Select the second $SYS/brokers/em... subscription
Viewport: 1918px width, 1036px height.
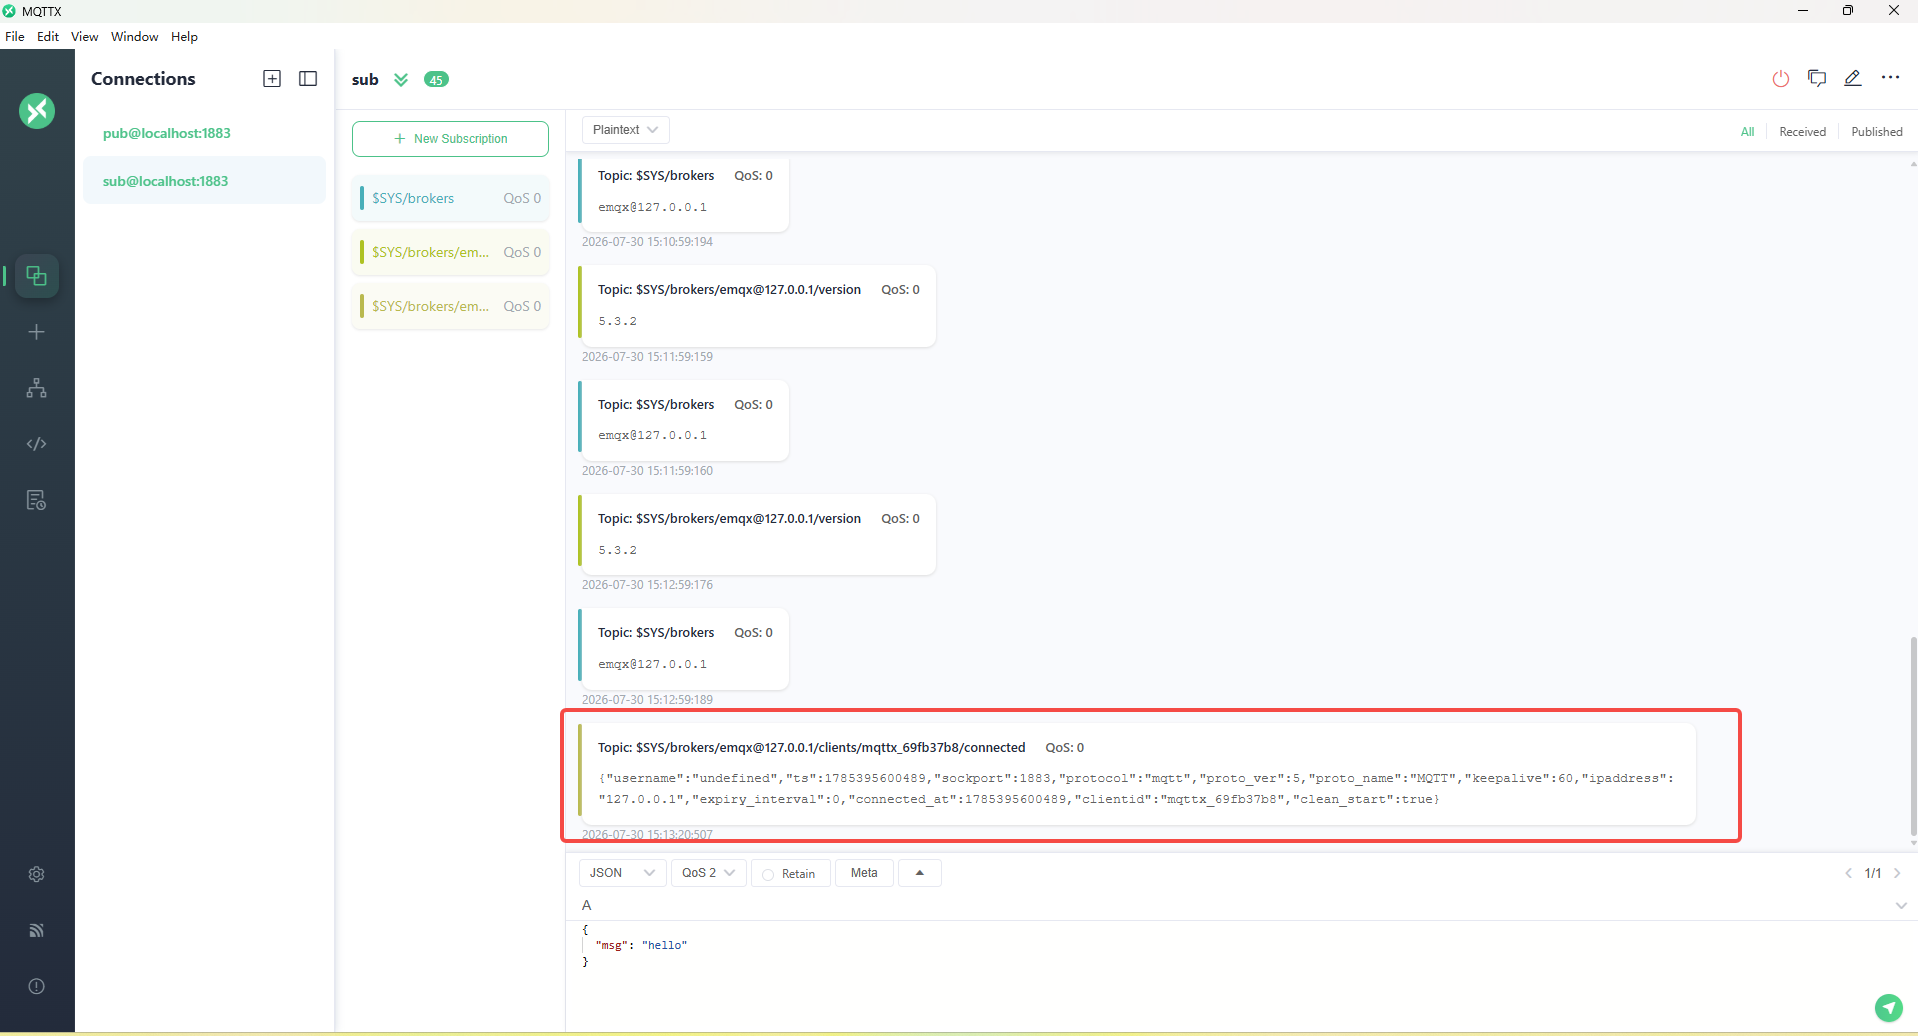(451, 252)
